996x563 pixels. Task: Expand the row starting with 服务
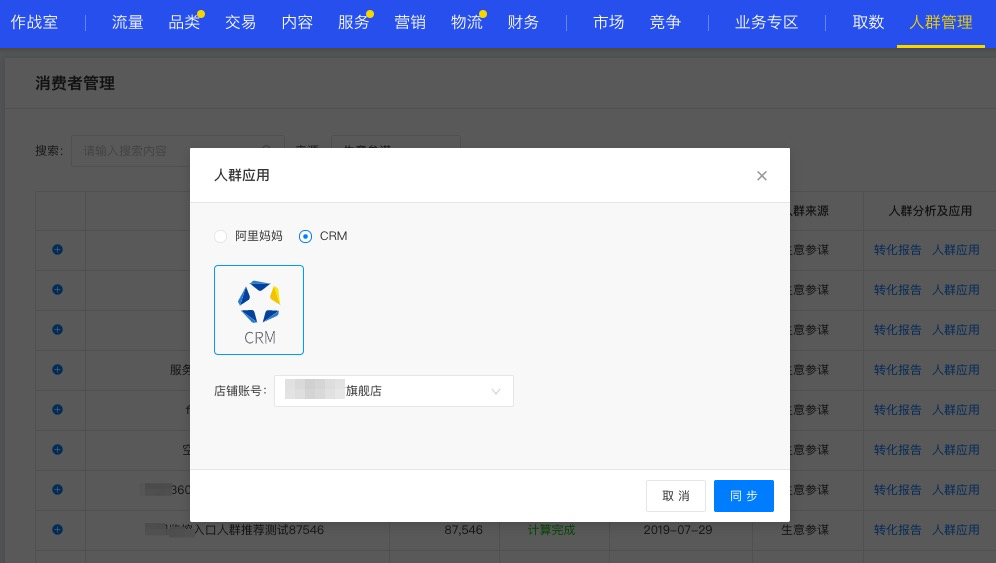(x=58, y=370)
